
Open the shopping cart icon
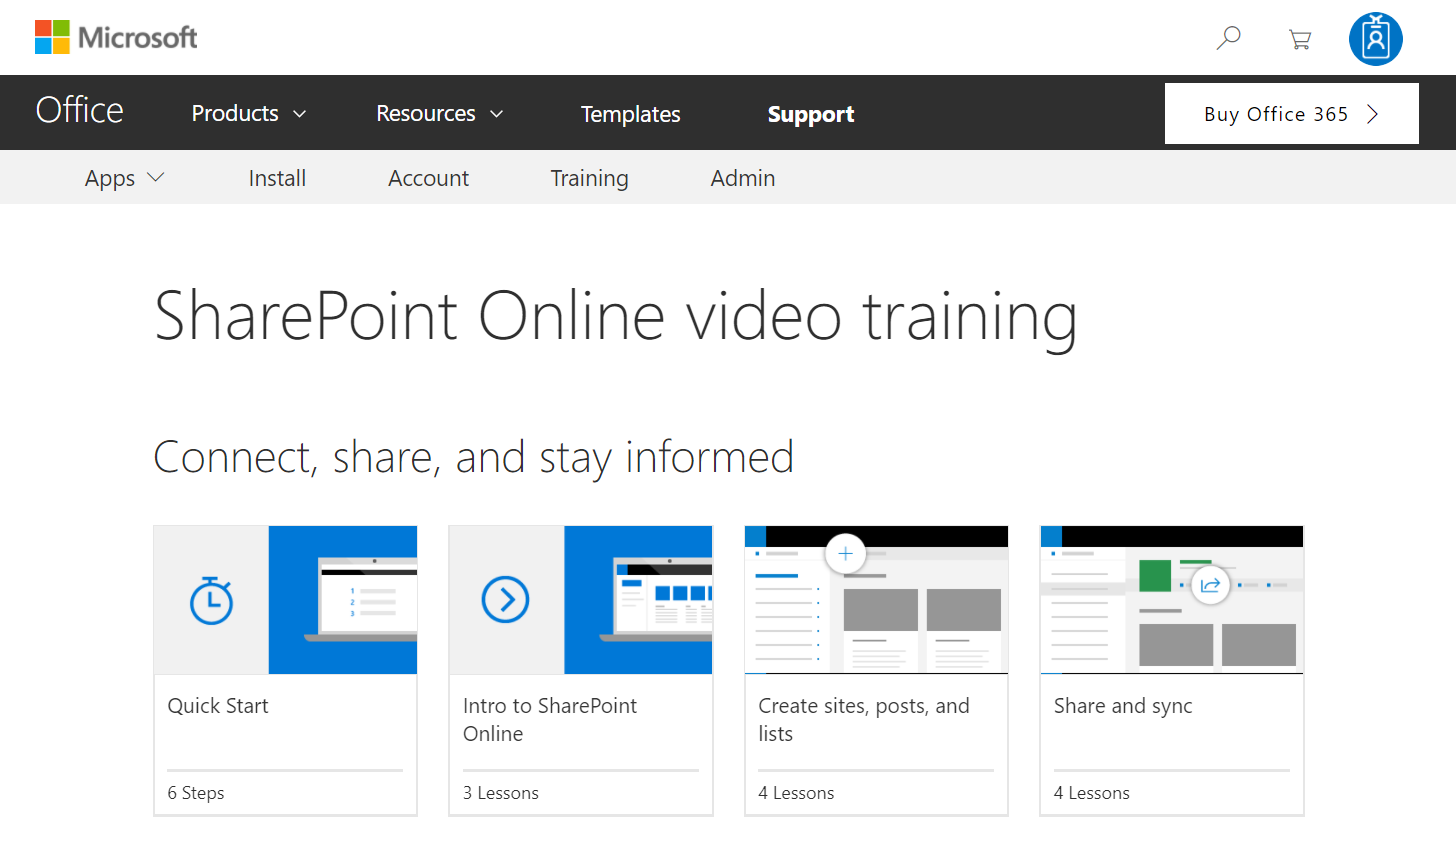pos(1300,39)
